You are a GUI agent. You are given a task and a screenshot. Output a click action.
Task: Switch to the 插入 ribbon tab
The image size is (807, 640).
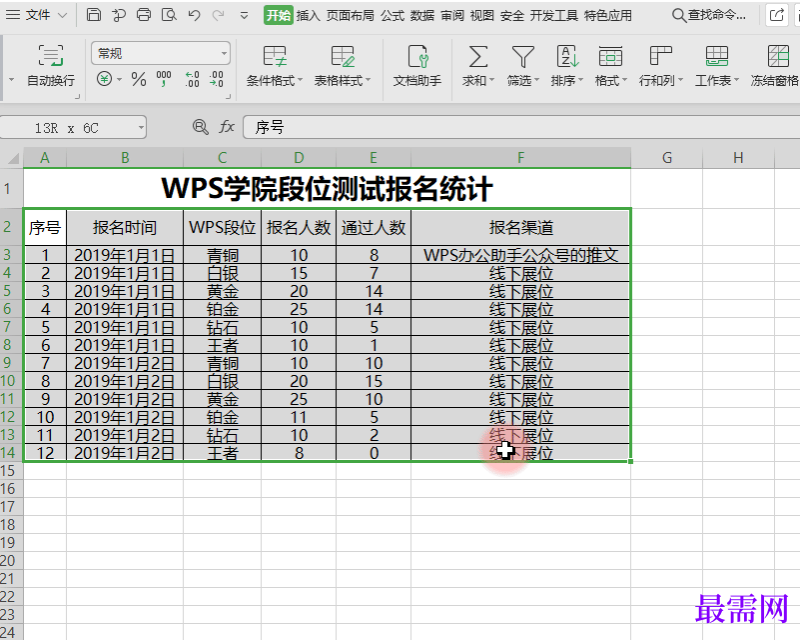308,15
